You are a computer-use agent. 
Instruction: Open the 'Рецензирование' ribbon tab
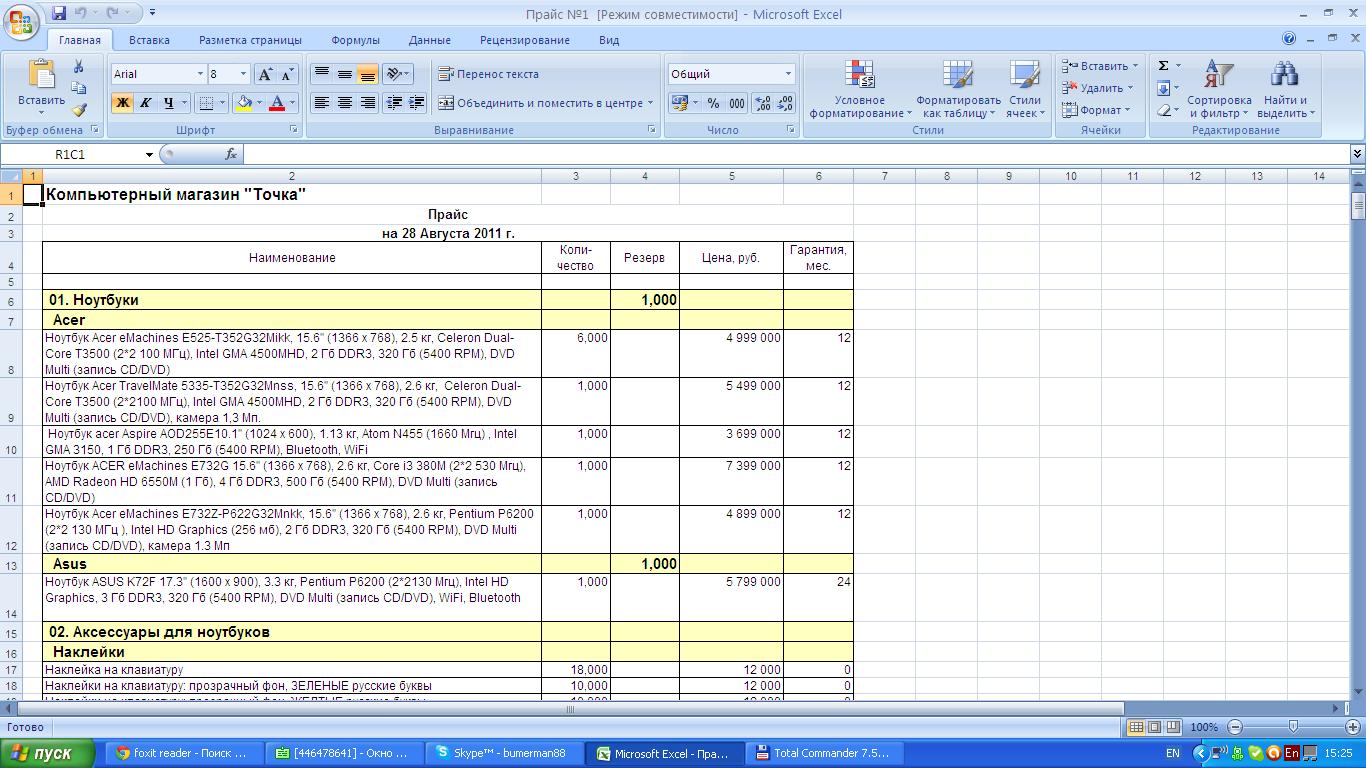coord(525,40)
